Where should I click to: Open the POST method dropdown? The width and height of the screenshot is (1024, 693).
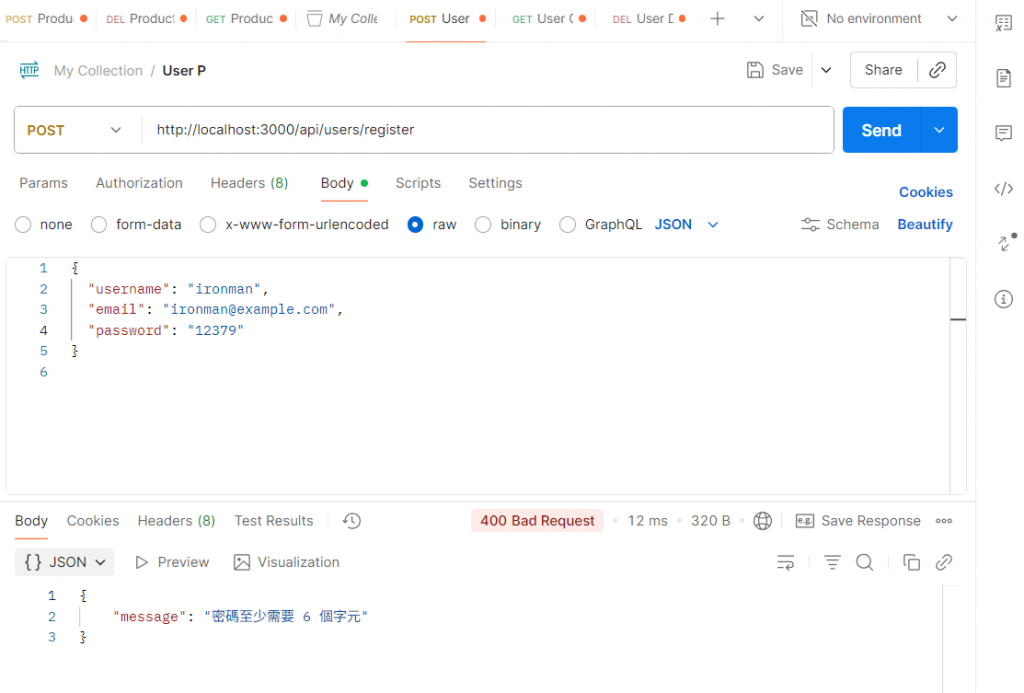point(74,130)
